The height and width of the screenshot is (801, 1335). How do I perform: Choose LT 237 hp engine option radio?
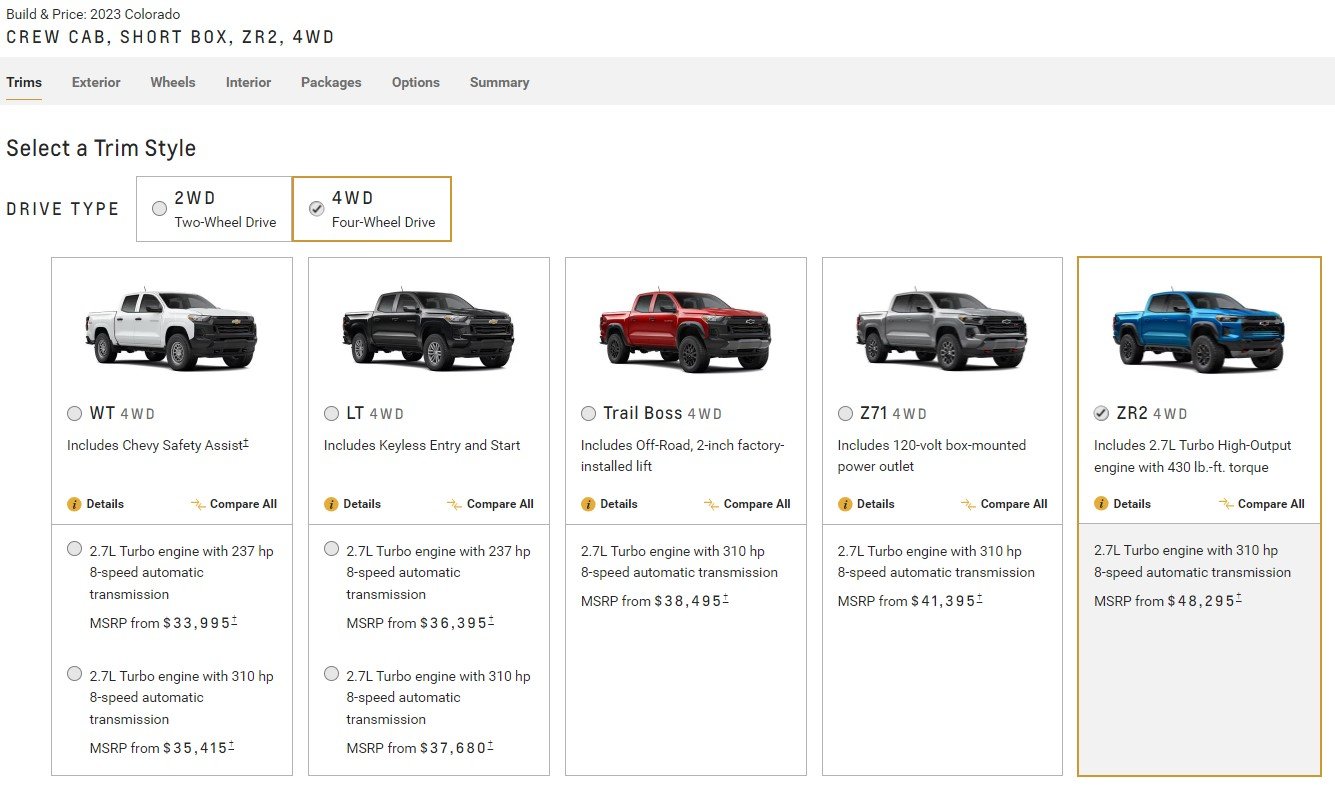coord(331,548)
